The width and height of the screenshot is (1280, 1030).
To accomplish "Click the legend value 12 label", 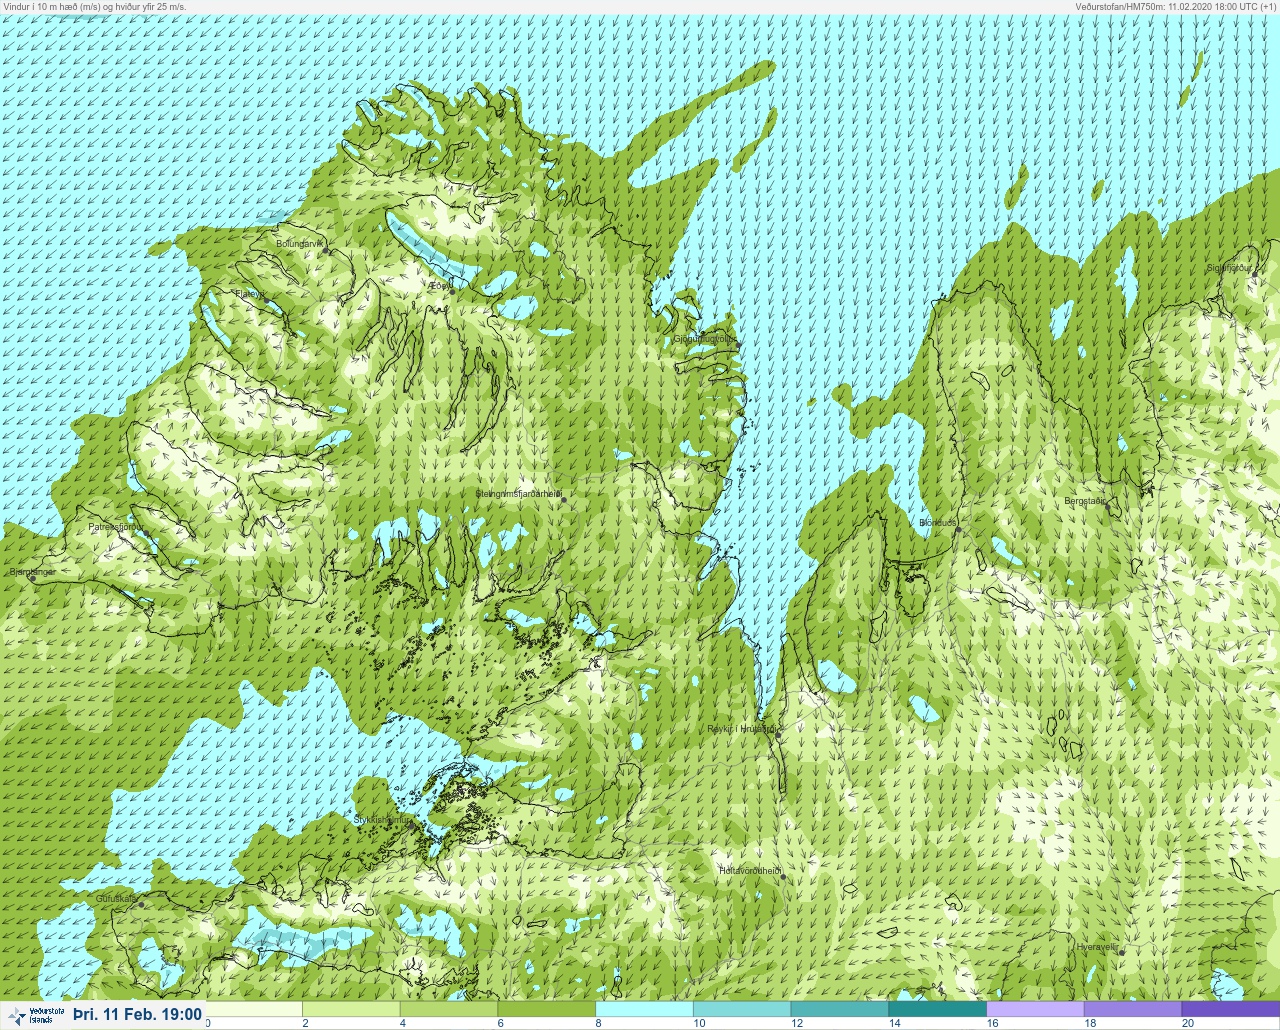I will (x=797, y=1023).
